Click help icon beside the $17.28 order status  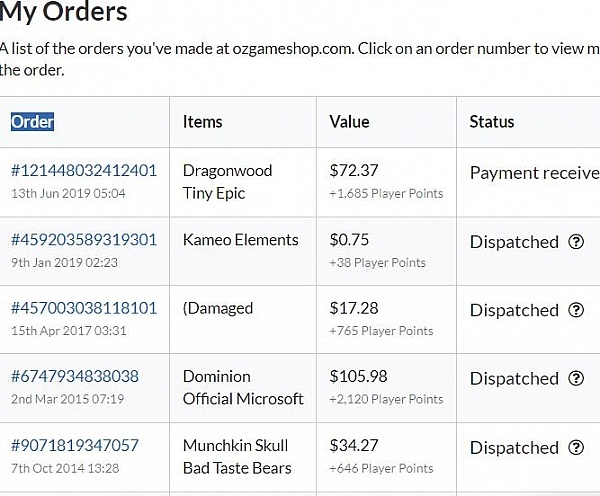click(576, 310)
